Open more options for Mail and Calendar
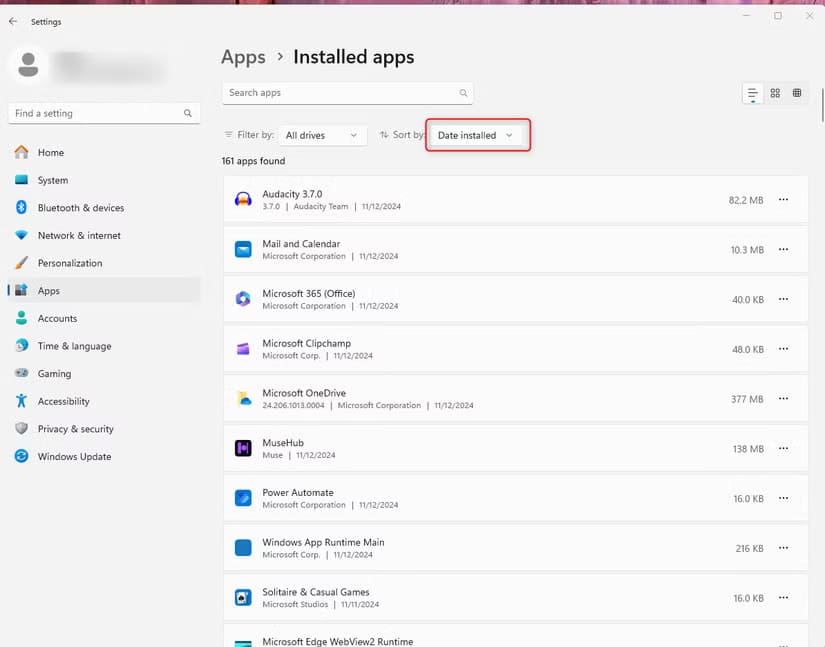Image resolution: width=825 pixels, height=647 pixels. point(783,249)
